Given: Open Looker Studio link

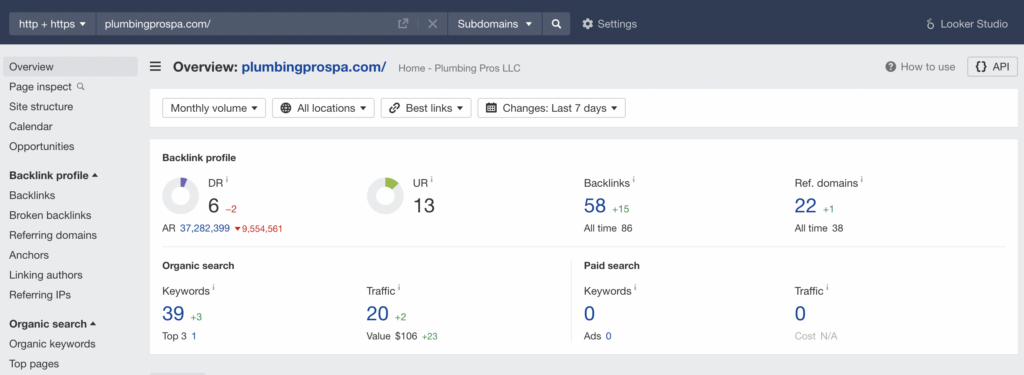Looking at the screenshot, I should [x=967, y=24].
